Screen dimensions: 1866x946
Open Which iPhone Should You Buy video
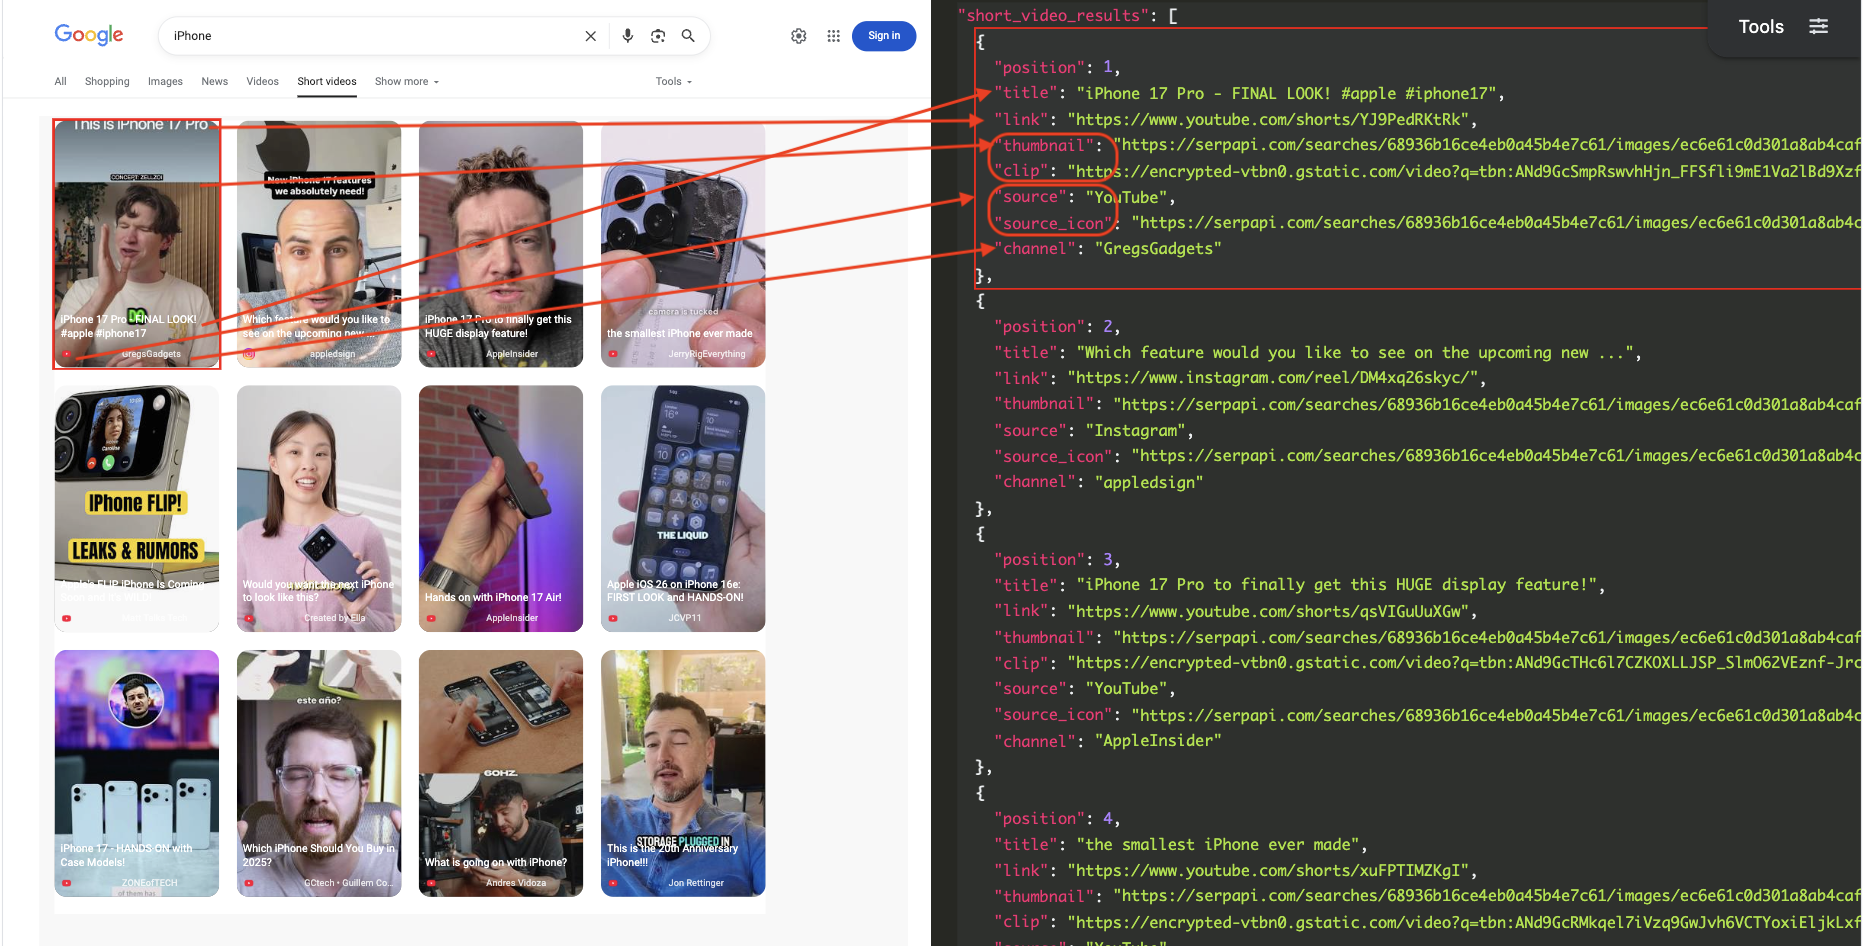tap(319, 774)
